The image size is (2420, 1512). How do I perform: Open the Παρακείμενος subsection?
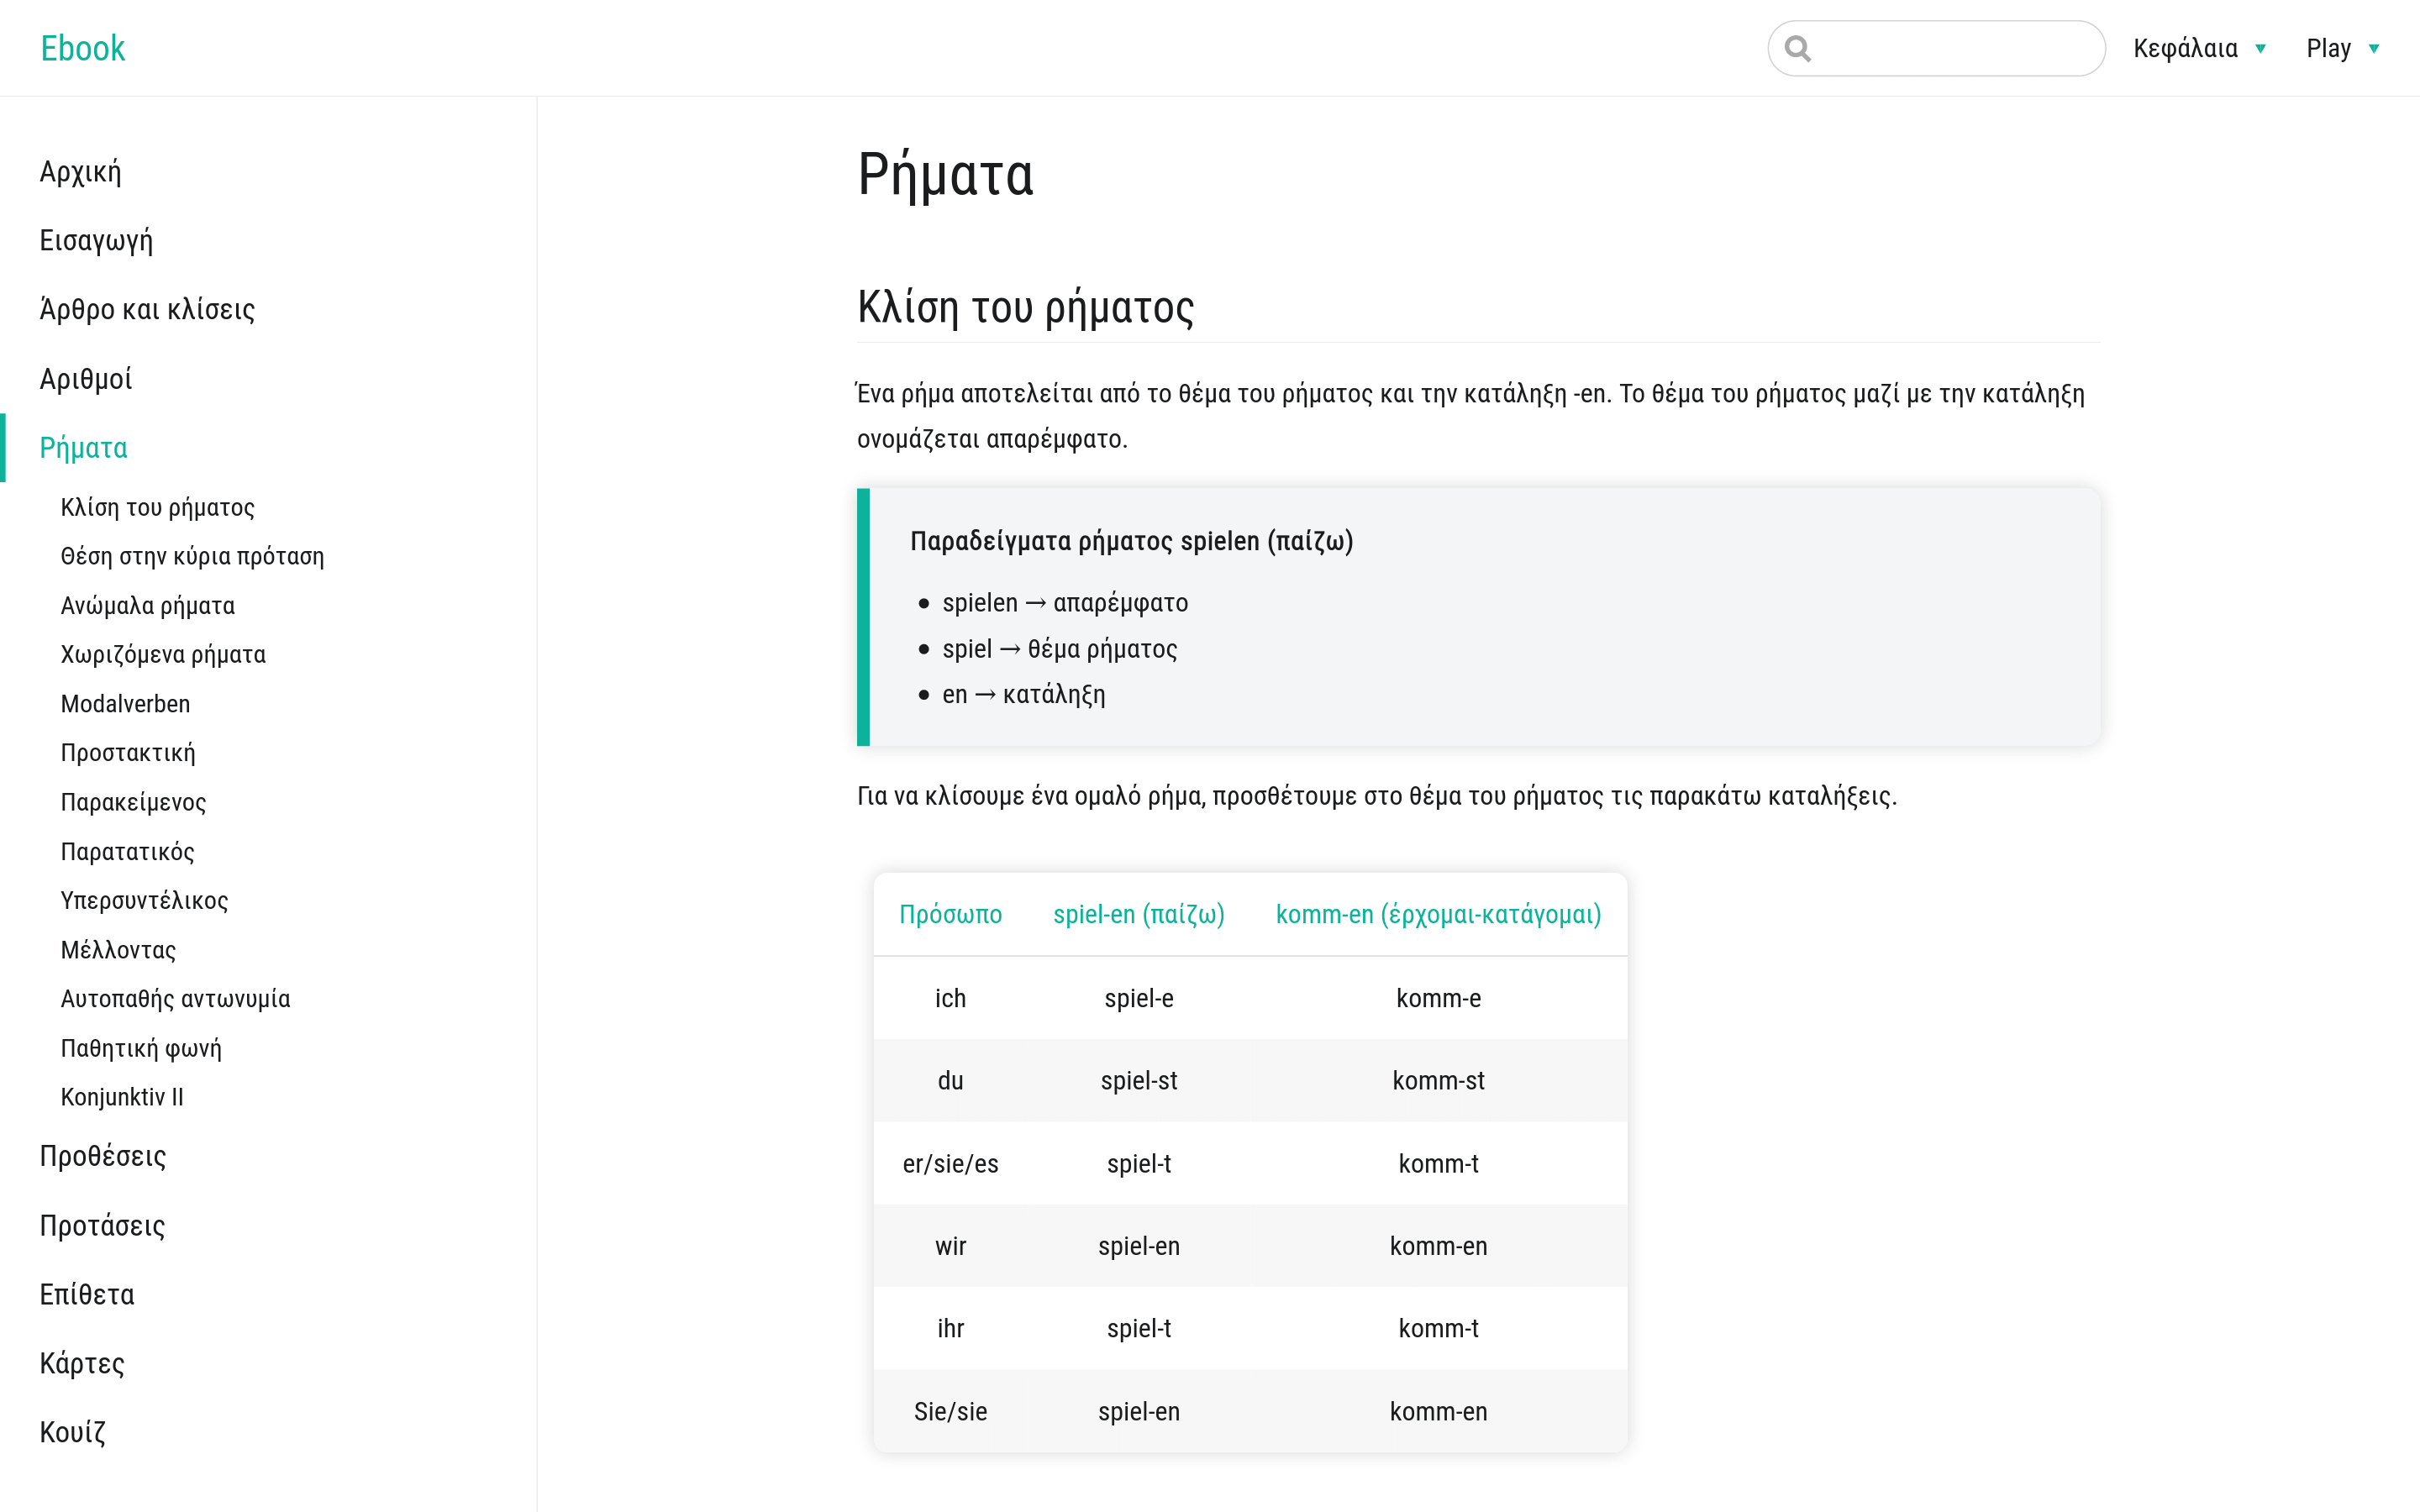coord(133,802)
